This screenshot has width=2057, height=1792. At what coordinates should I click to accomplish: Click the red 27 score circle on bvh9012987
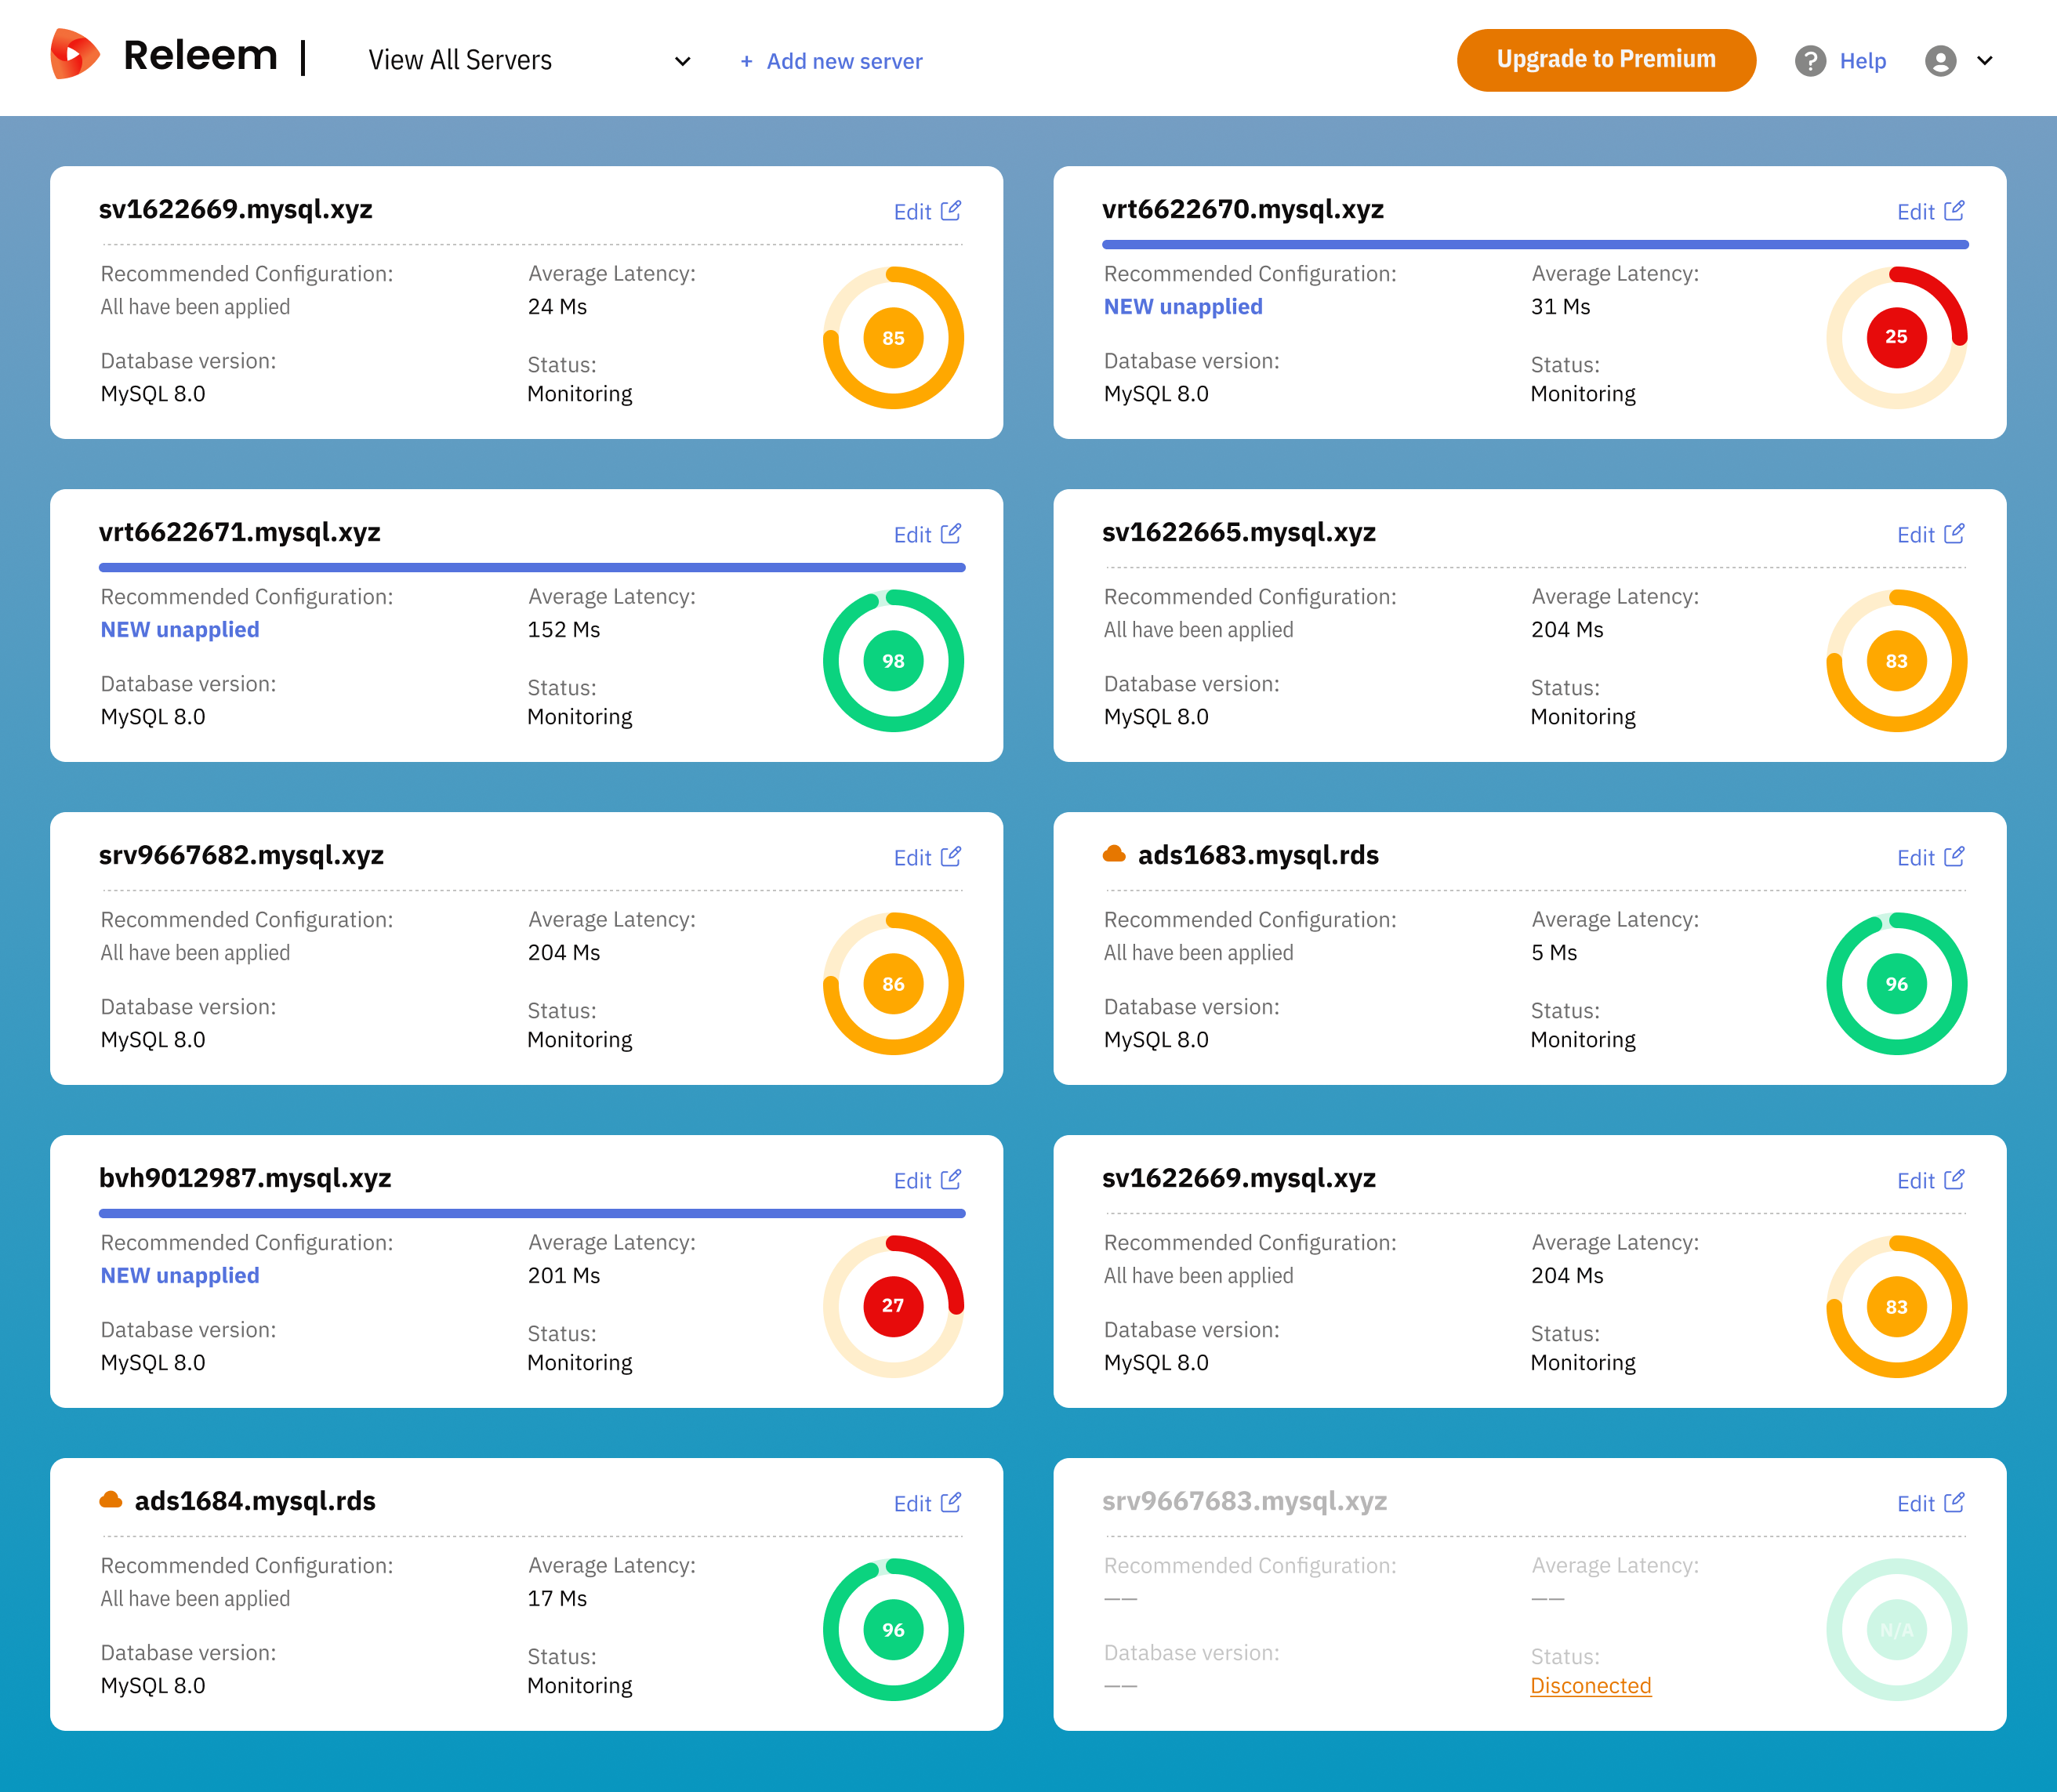coord(893,1306)
